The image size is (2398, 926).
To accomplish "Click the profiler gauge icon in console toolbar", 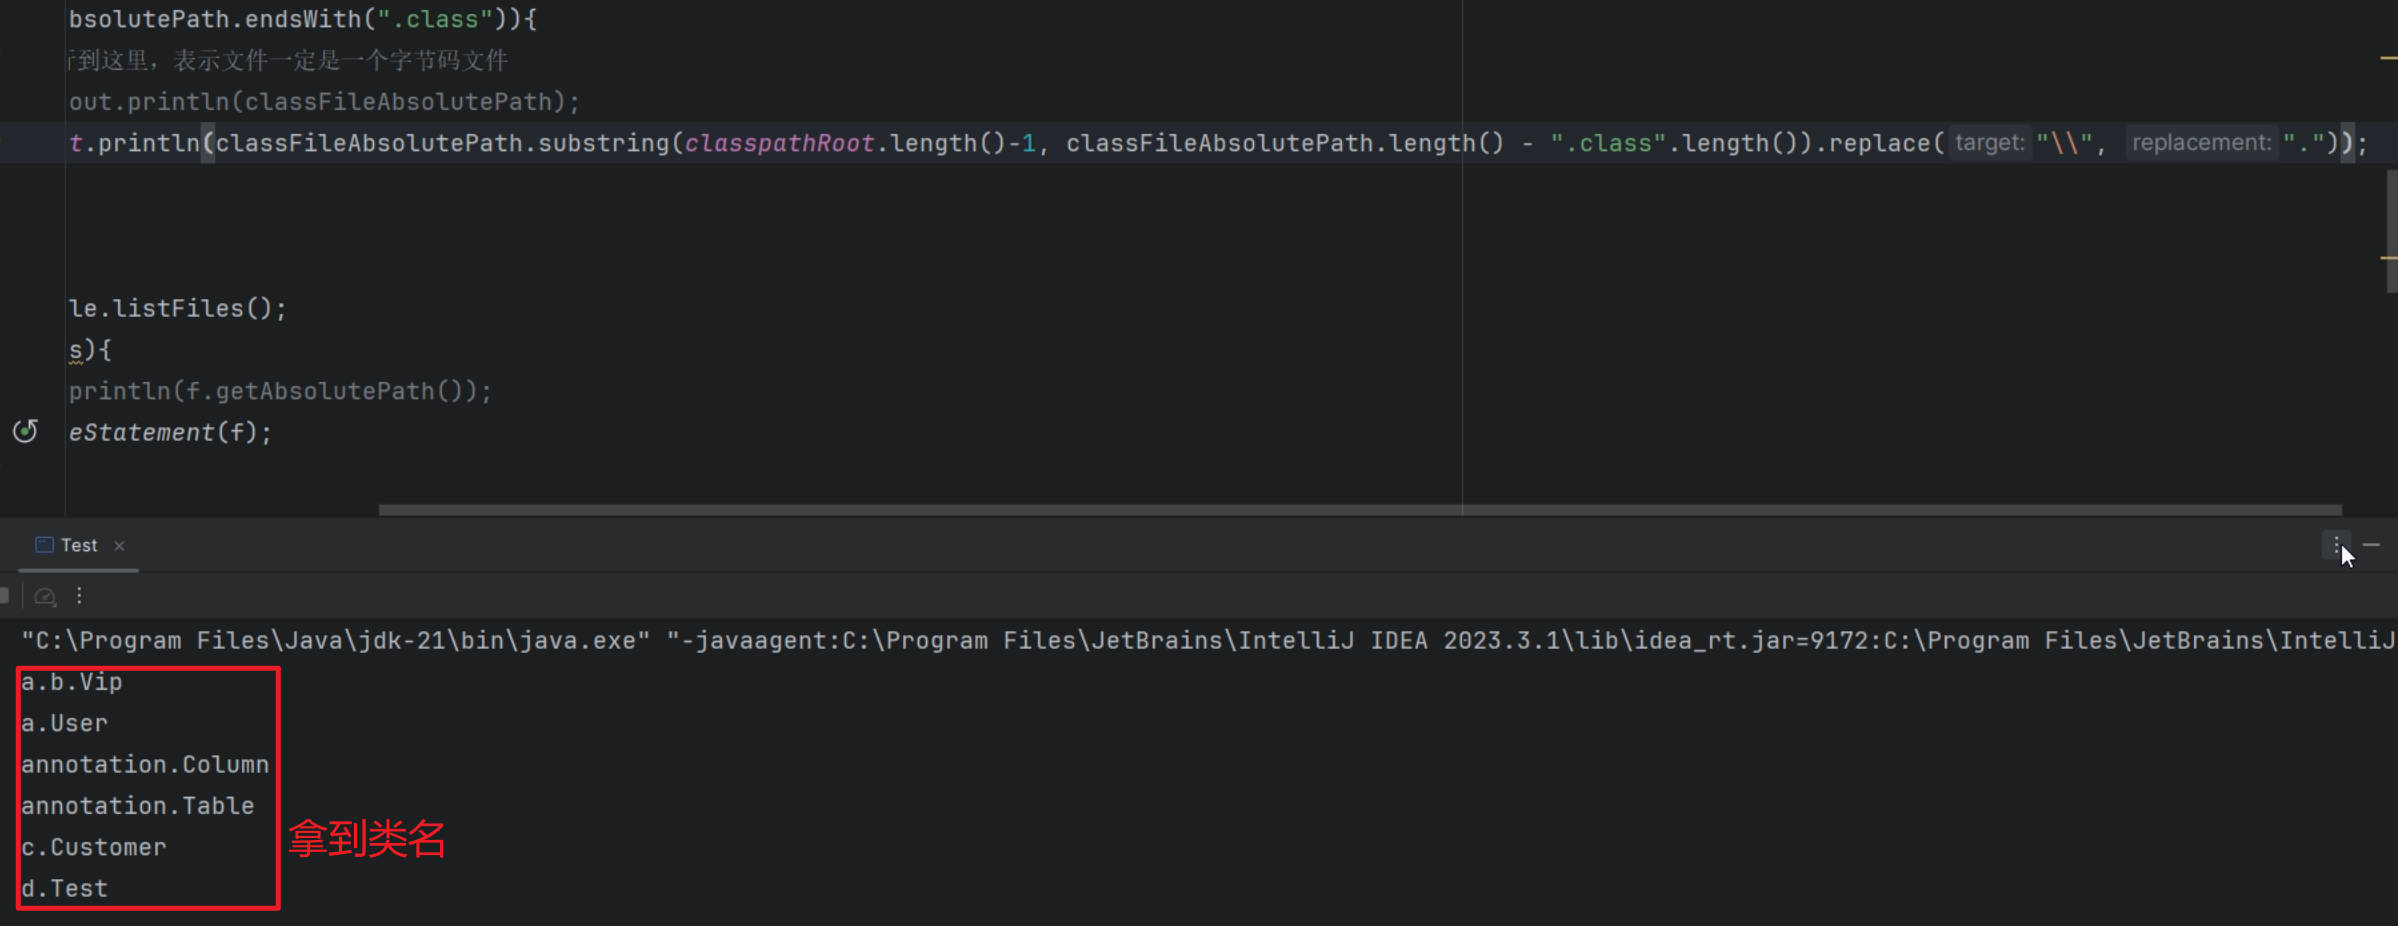I will pos(45,597).
